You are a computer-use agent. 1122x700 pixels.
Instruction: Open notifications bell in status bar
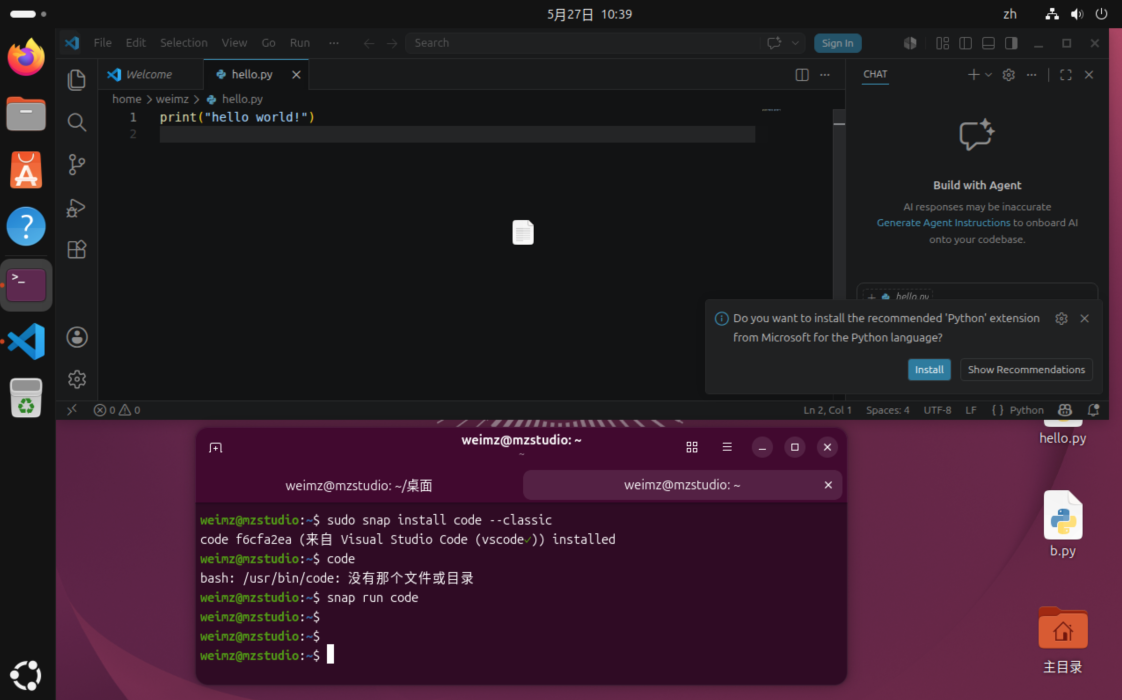click(x=1093, y=410)
